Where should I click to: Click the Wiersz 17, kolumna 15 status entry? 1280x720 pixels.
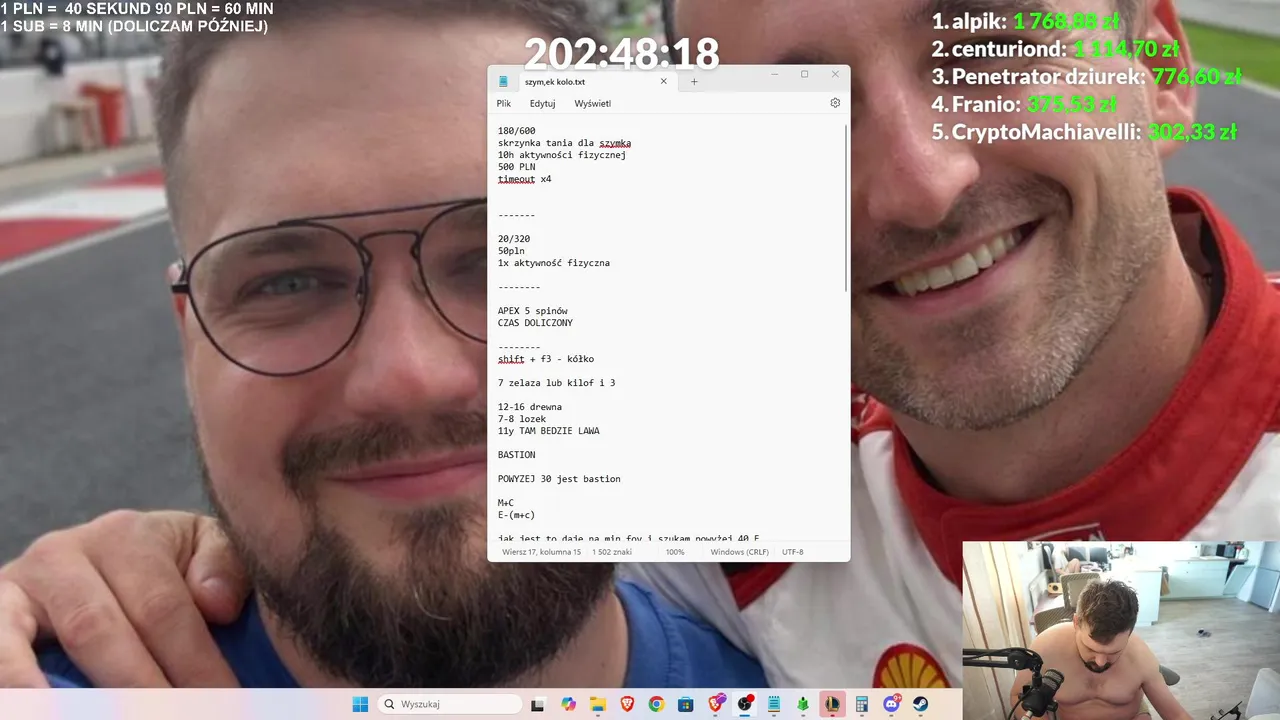pos(541,551)
